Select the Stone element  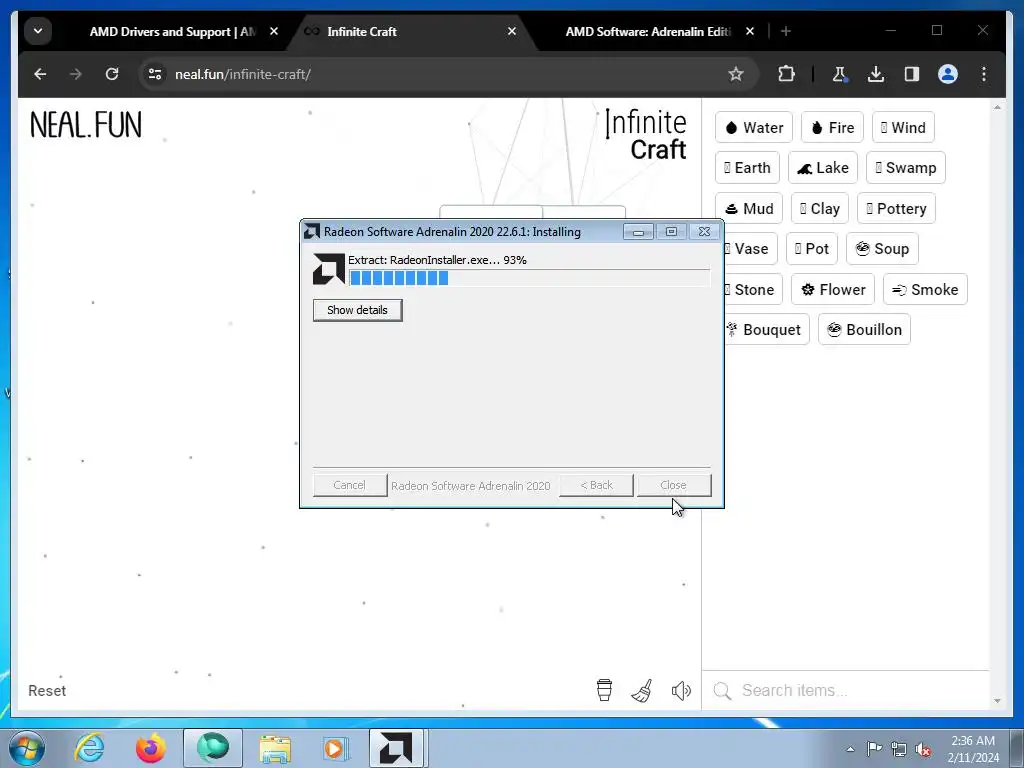pos(754,289)
